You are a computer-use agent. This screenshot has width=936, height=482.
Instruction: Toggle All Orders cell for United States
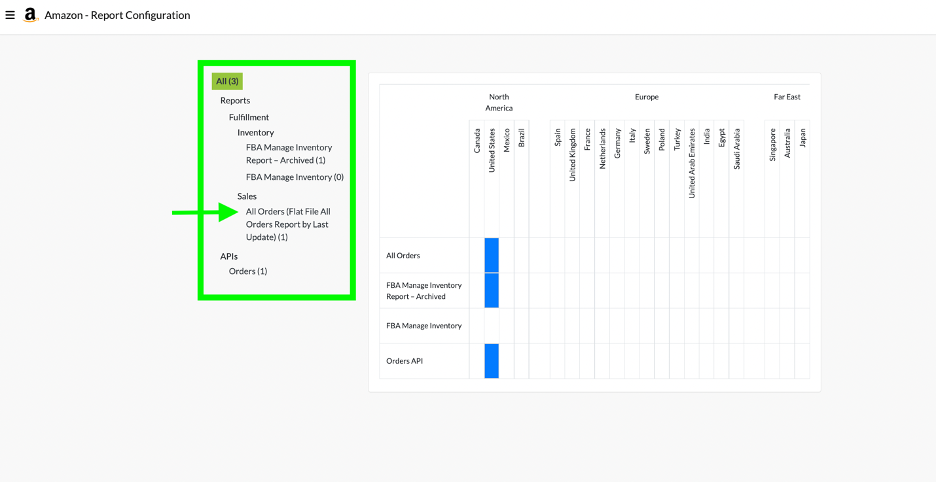pyautogui.click(x=492, y=255)
